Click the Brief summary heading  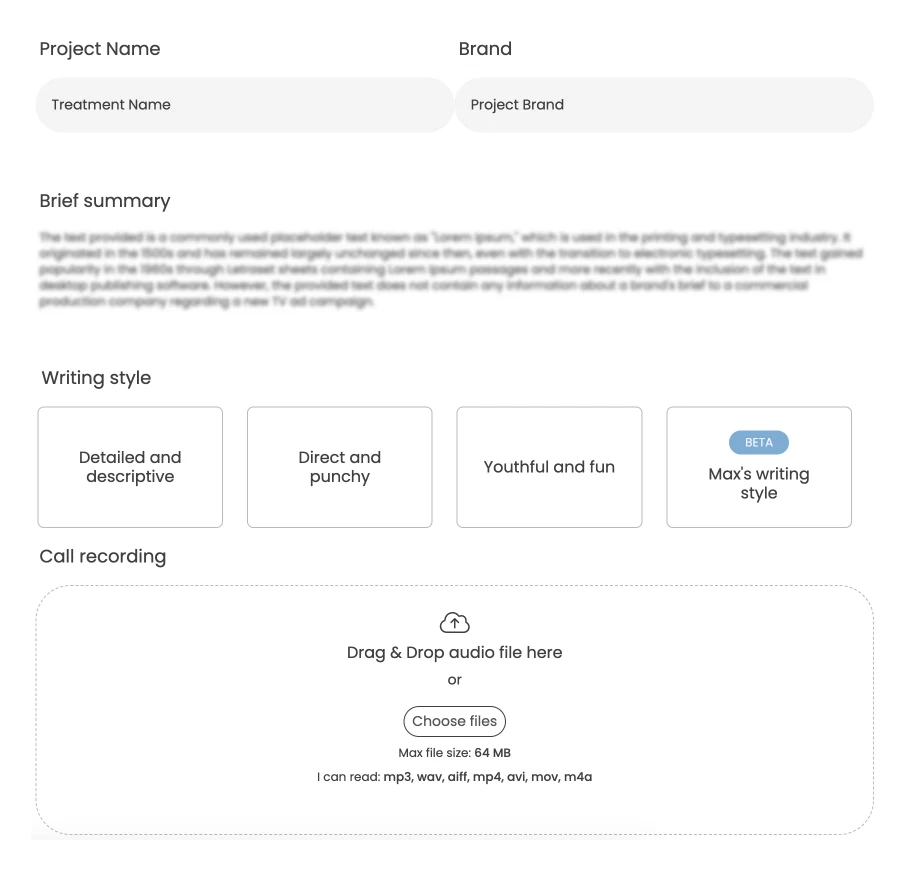(x=104, y=201)
